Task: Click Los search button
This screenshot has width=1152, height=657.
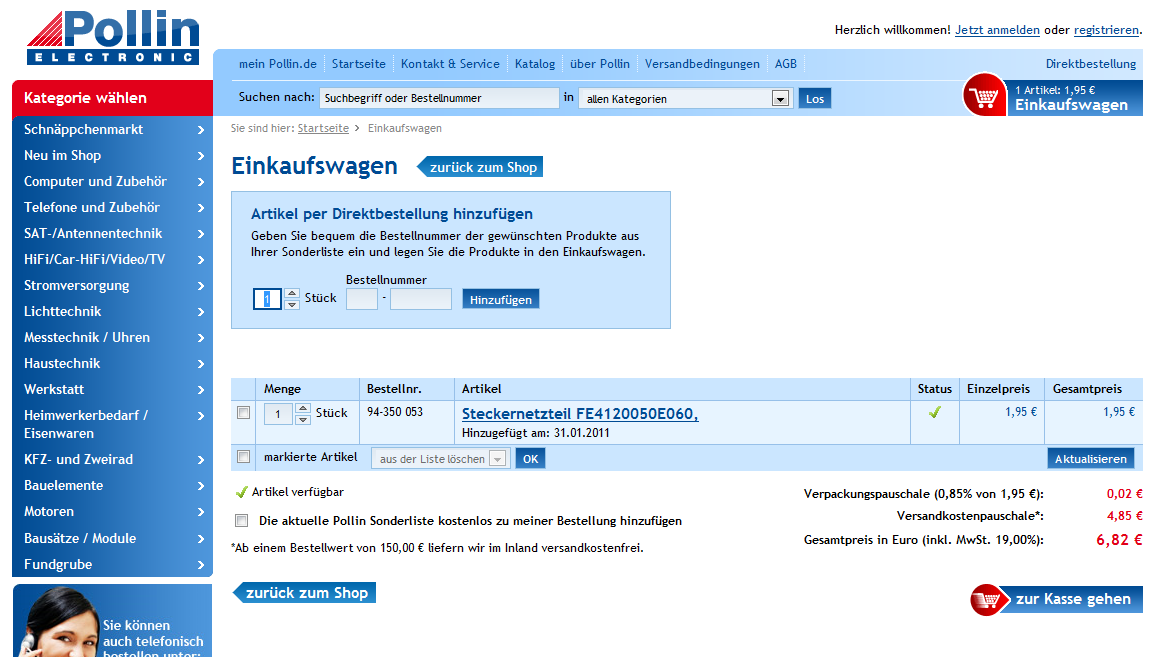Action: pos(815,98)
